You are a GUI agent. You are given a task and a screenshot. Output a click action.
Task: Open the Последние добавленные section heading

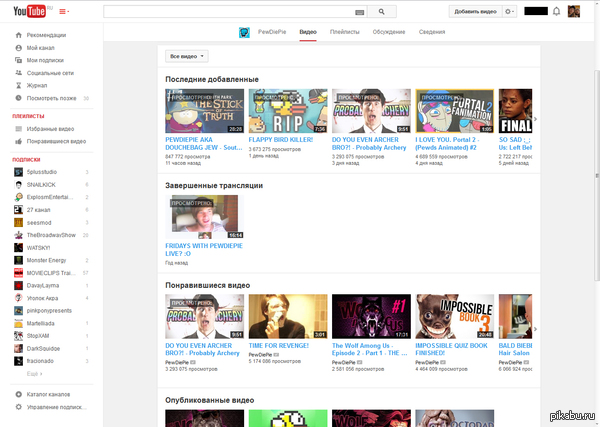pos(212,79)
